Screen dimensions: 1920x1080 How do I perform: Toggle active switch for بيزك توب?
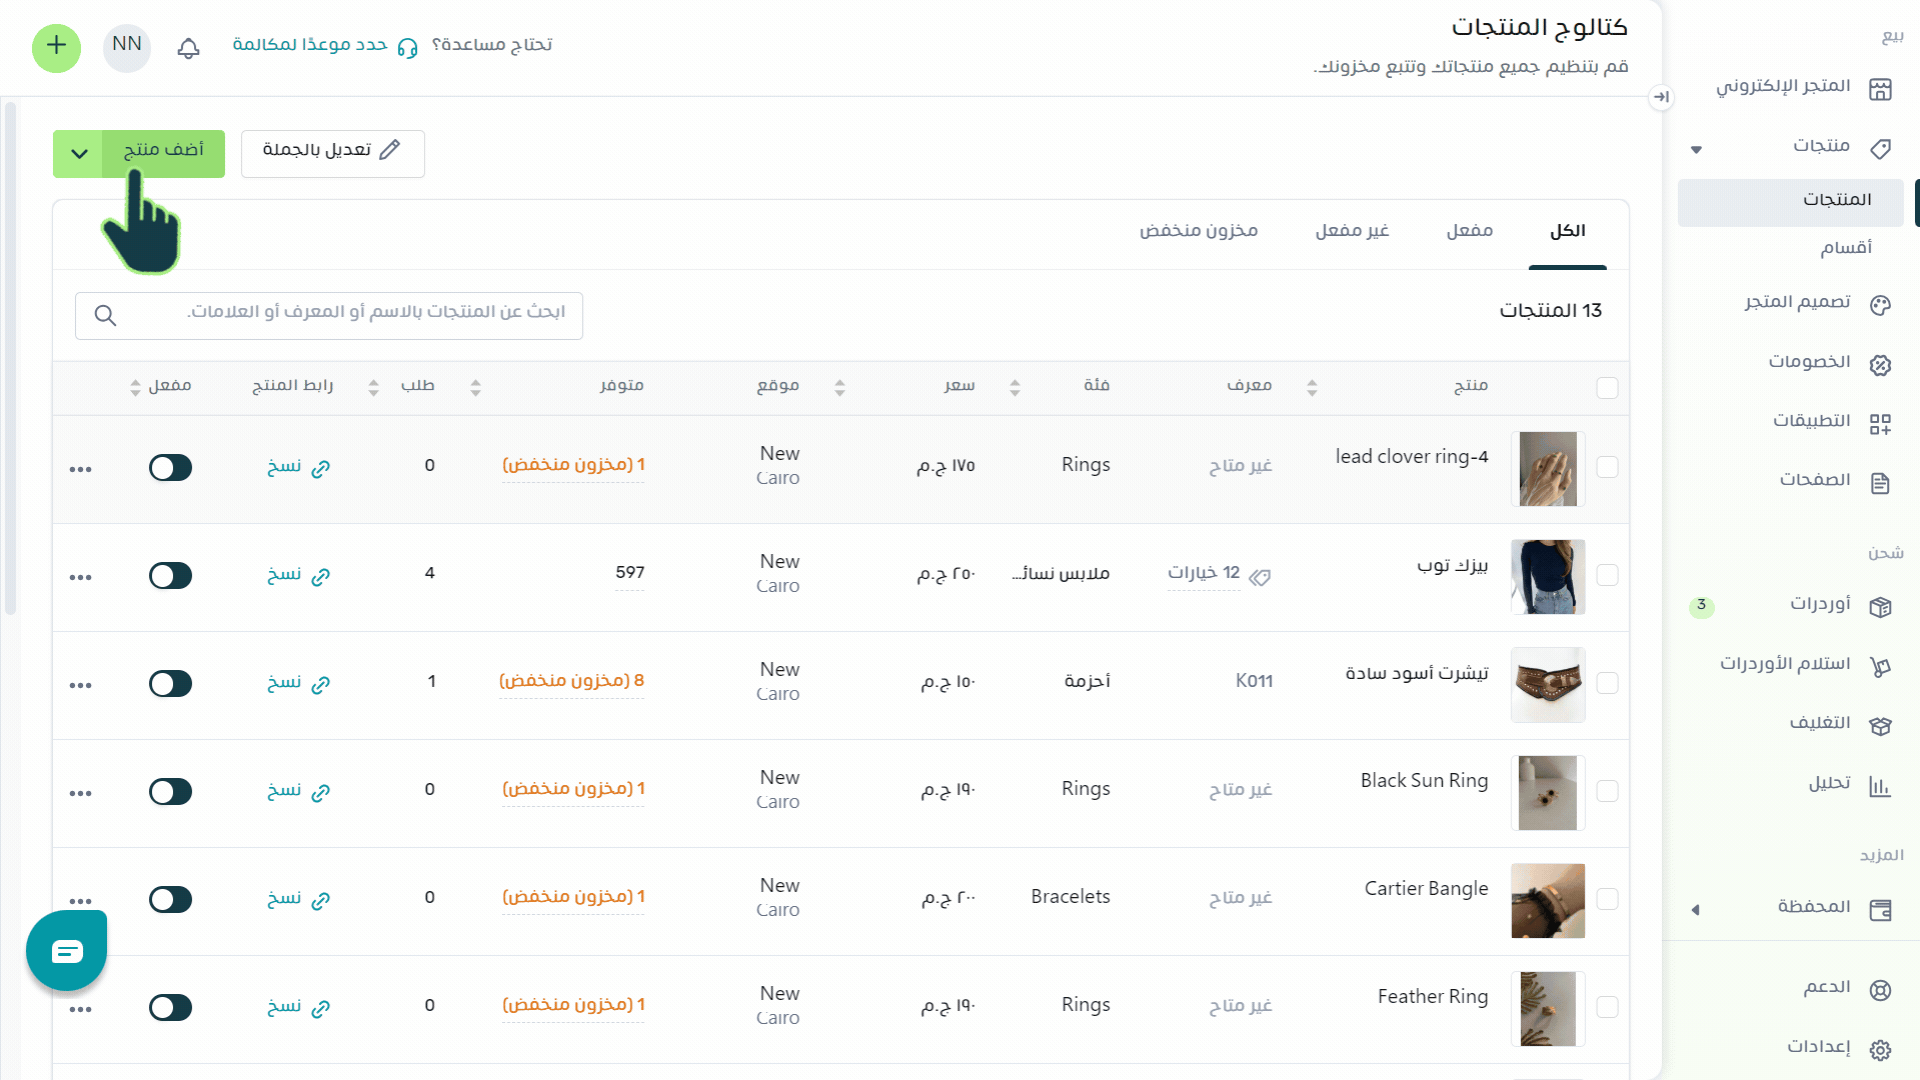[170, 576]
